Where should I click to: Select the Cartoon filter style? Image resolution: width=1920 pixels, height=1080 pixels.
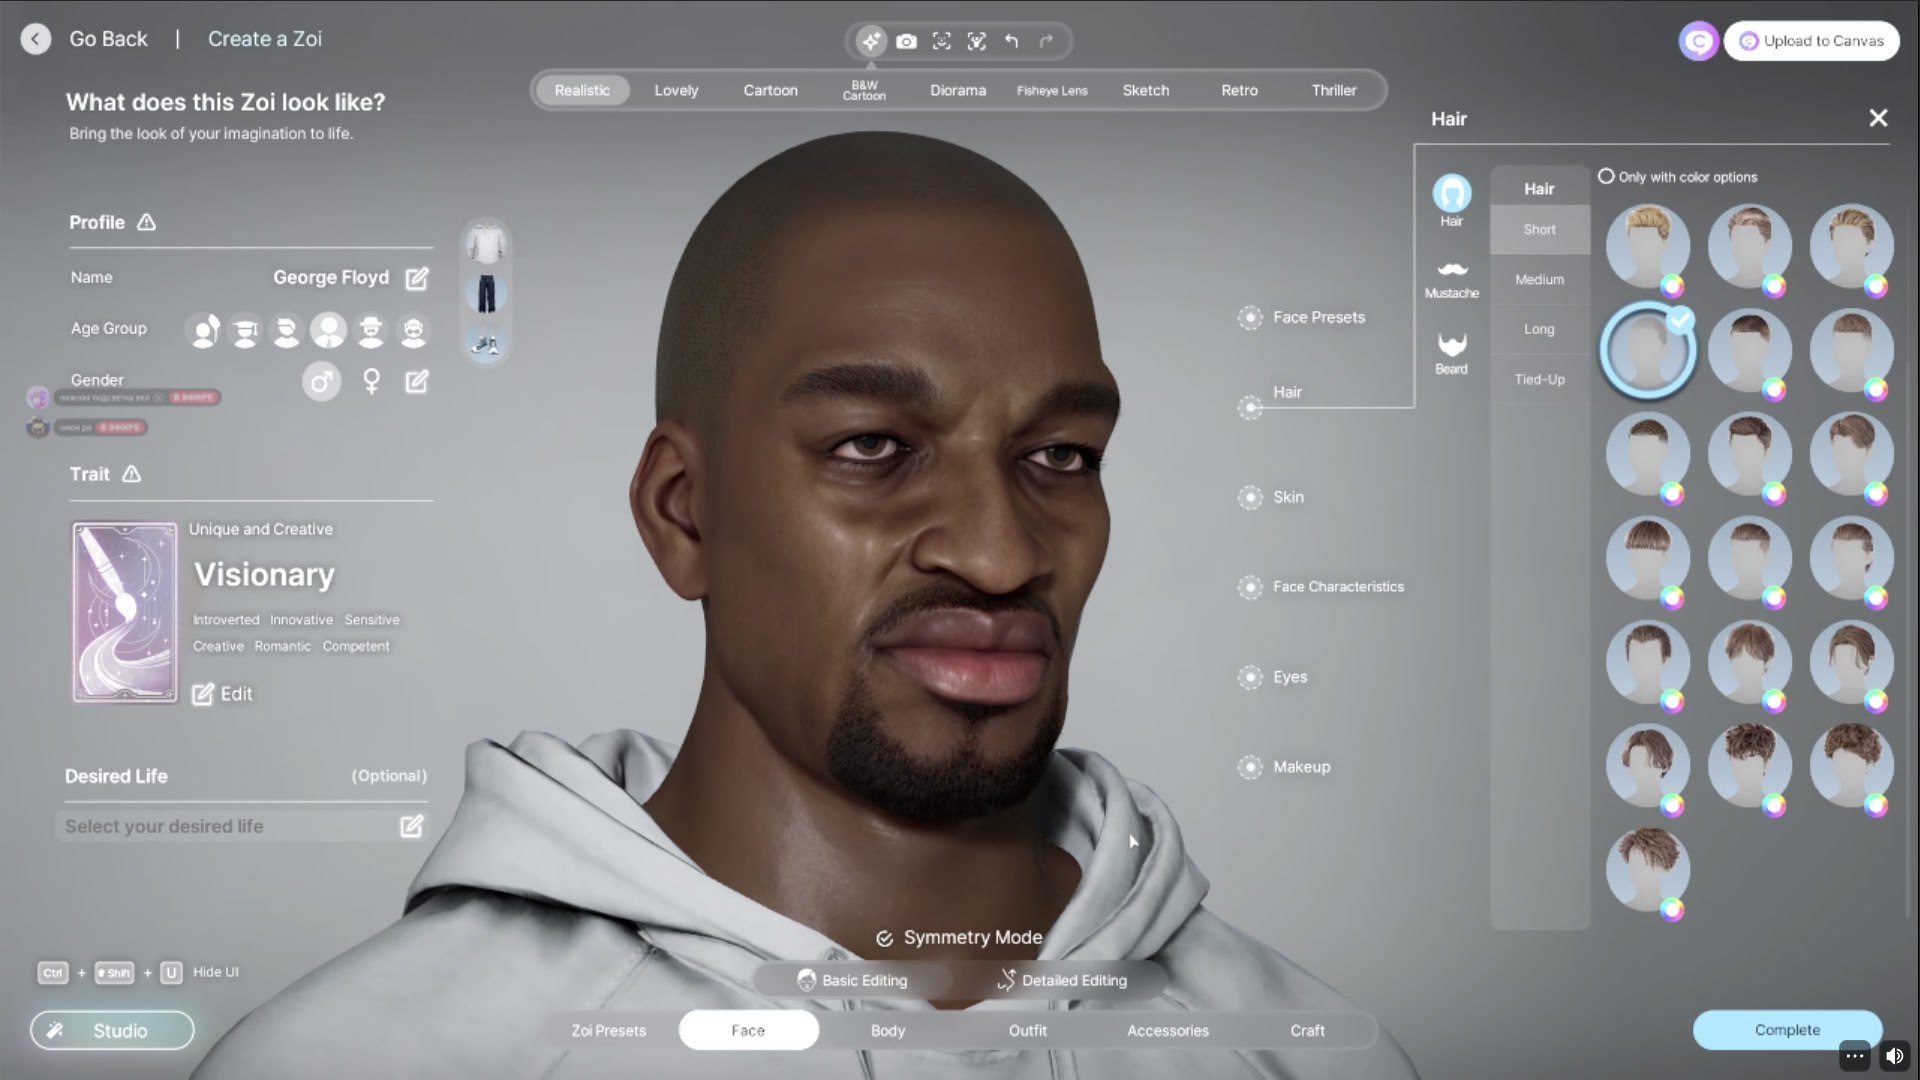click(x=770, y=90)
